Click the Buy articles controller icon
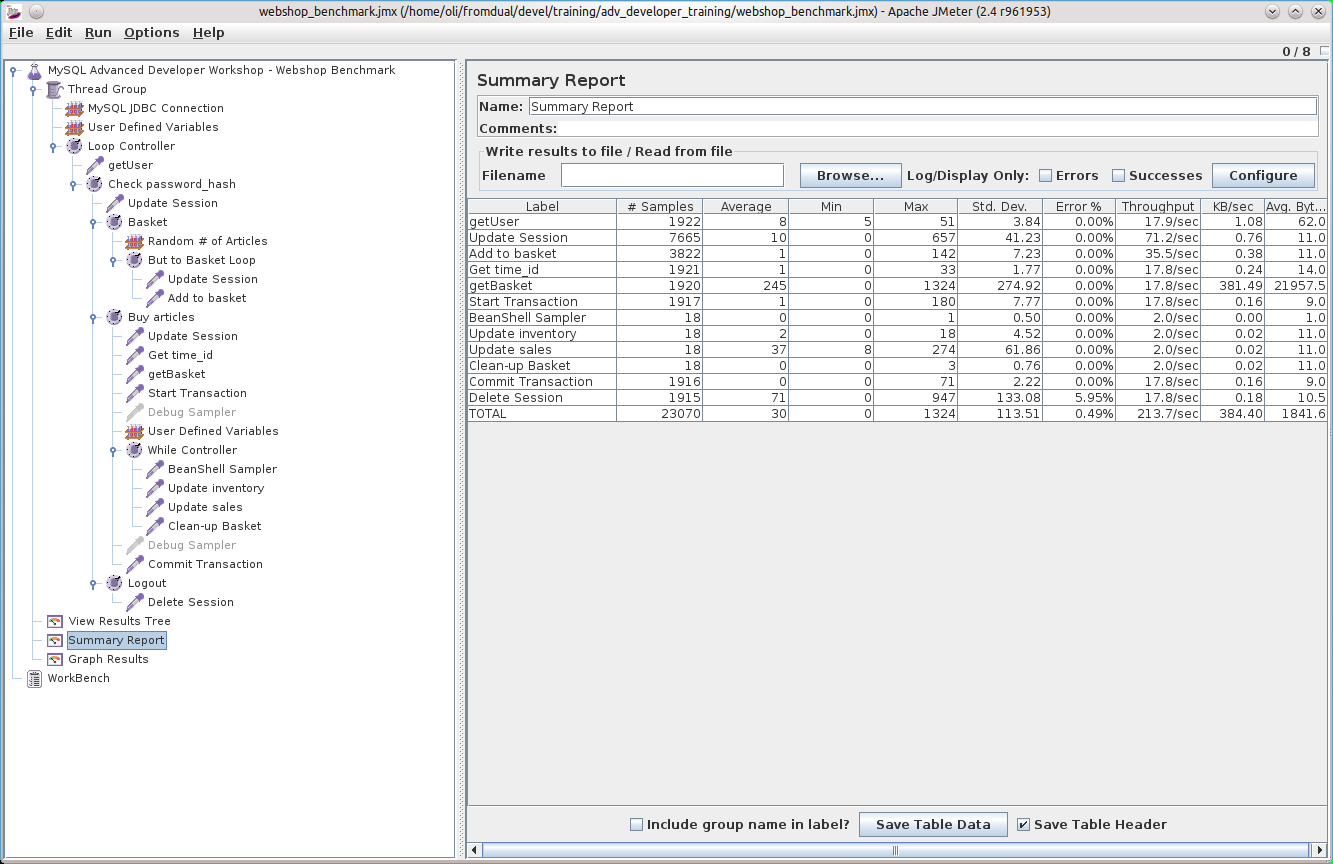1333x864 pixels. (x=115, y=317)
